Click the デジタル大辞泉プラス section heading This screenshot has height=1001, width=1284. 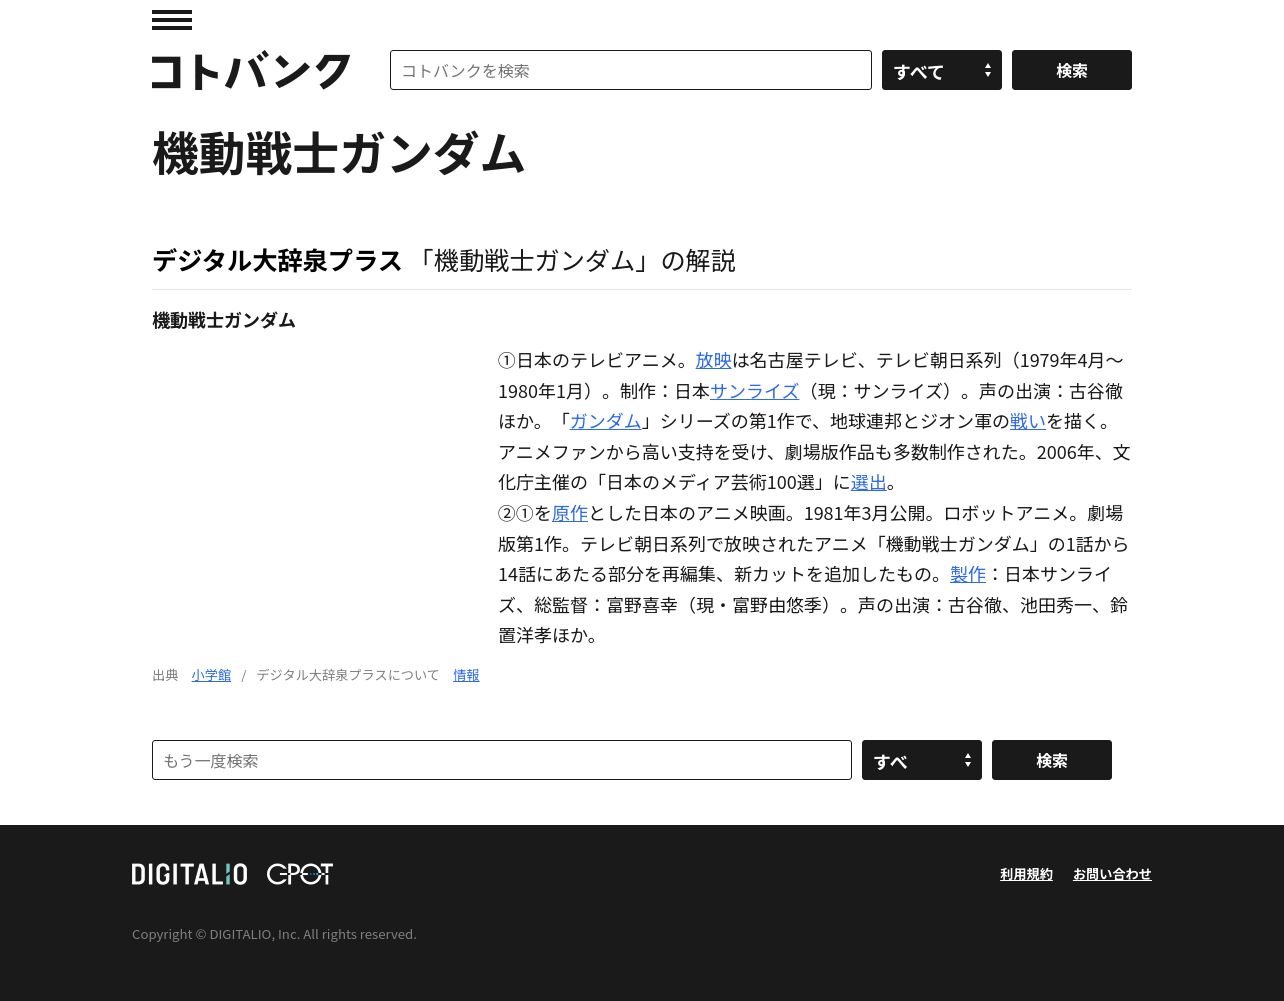pyautogui.click(x=277, y=260)
